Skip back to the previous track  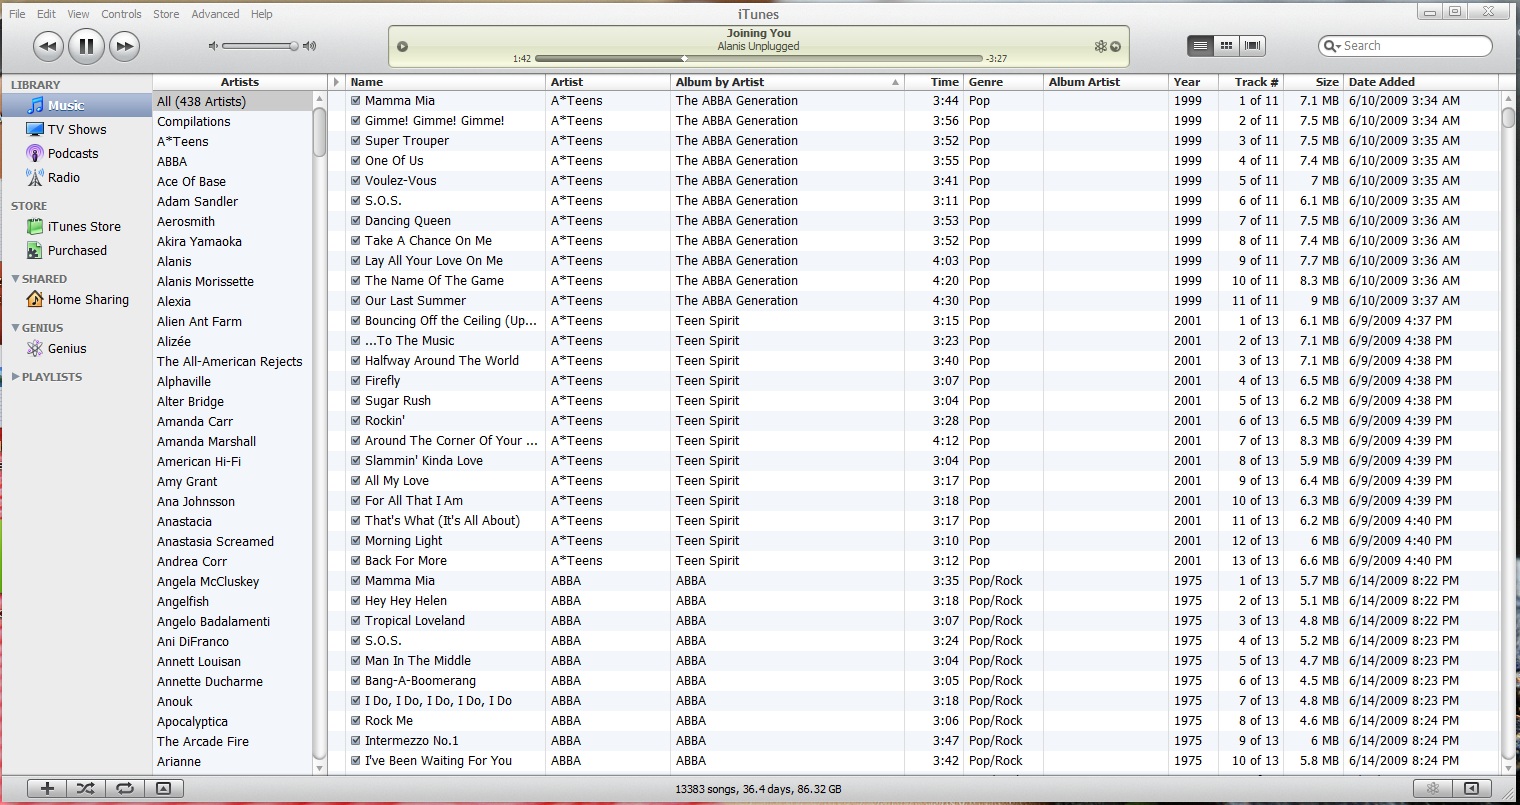[x=48, y=46]
